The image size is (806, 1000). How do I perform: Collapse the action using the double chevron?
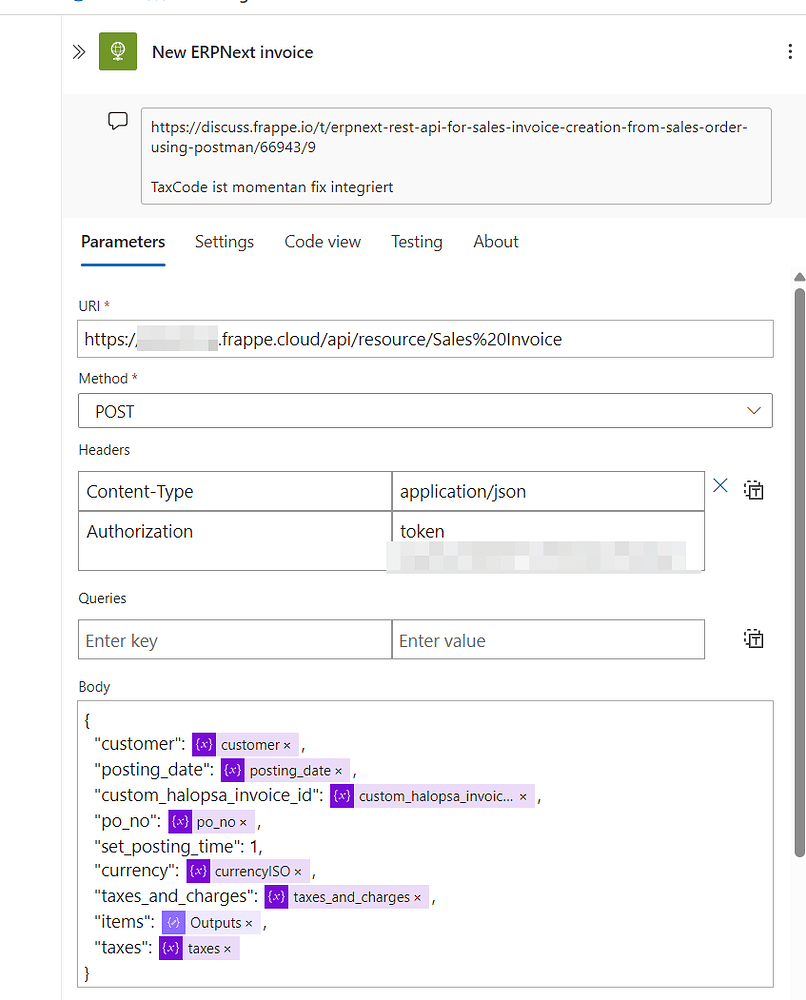point(79,52)
